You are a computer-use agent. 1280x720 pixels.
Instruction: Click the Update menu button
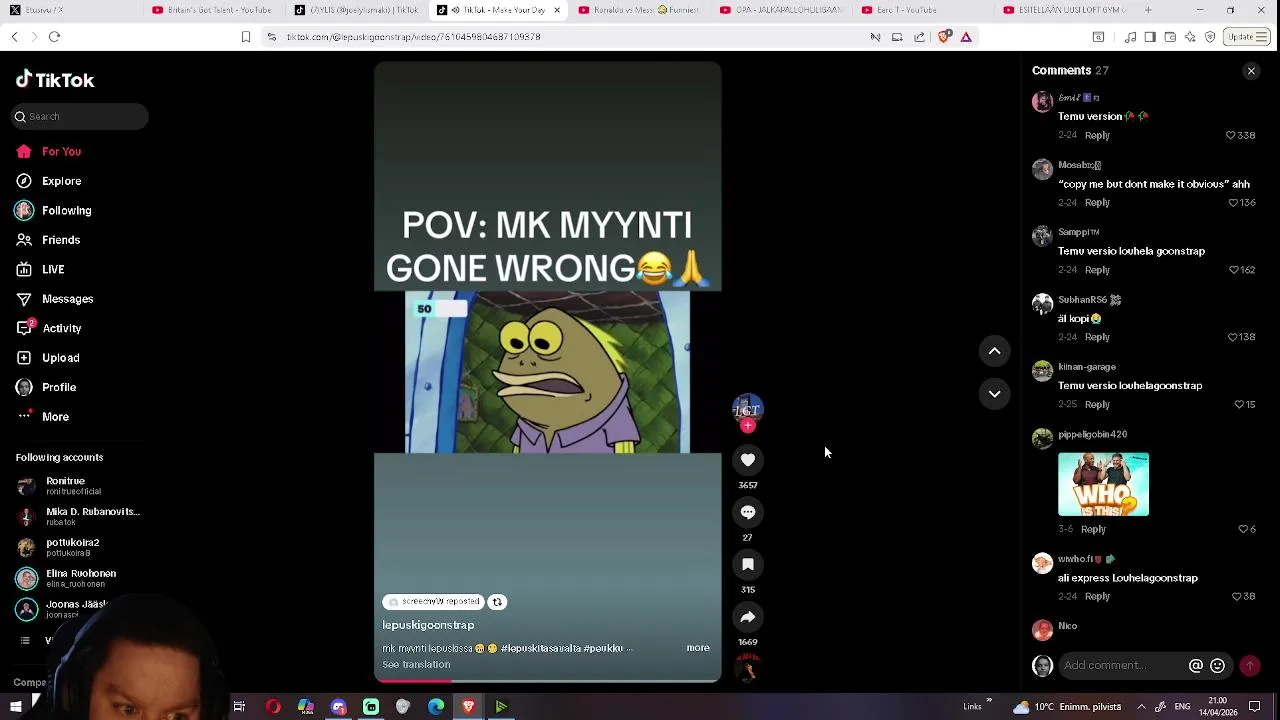click(1249, 37)
